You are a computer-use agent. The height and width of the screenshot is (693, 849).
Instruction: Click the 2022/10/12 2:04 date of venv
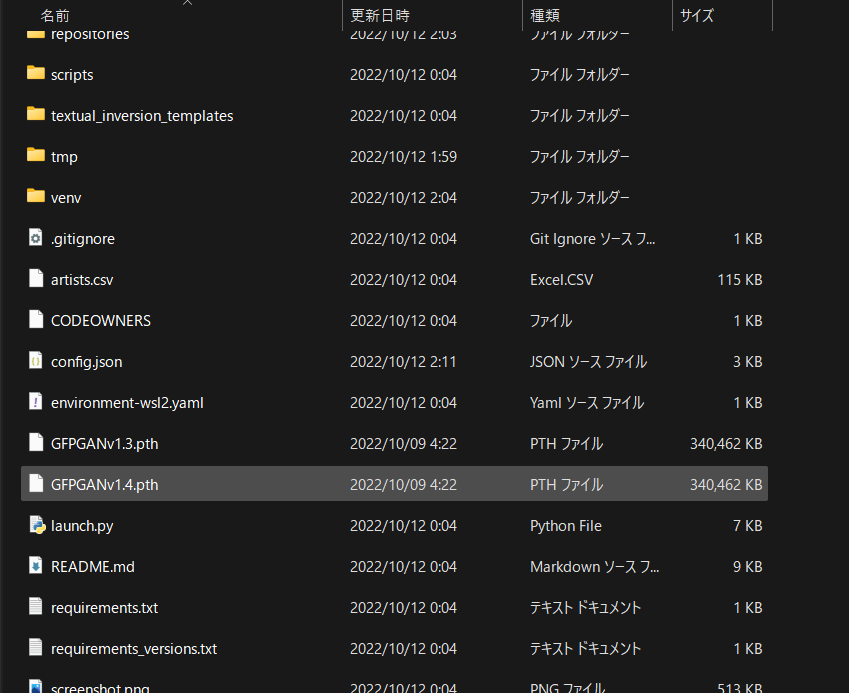pos(403,198)
